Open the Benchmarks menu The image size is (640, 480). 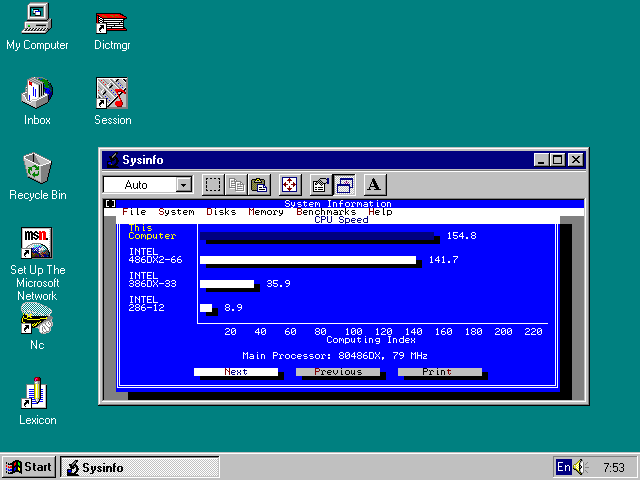[326, 212]
